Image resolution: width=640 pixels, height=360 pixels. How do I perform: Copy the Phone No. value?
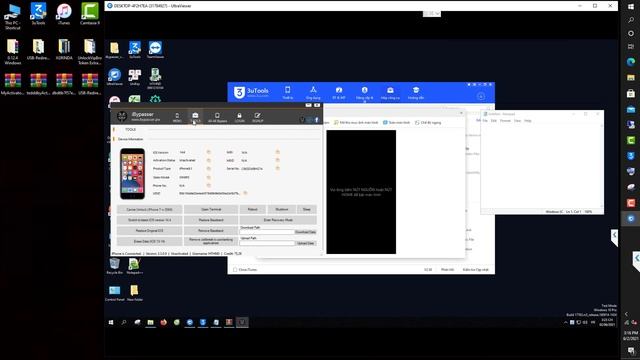pyautogui.click(x=209, y=185)
